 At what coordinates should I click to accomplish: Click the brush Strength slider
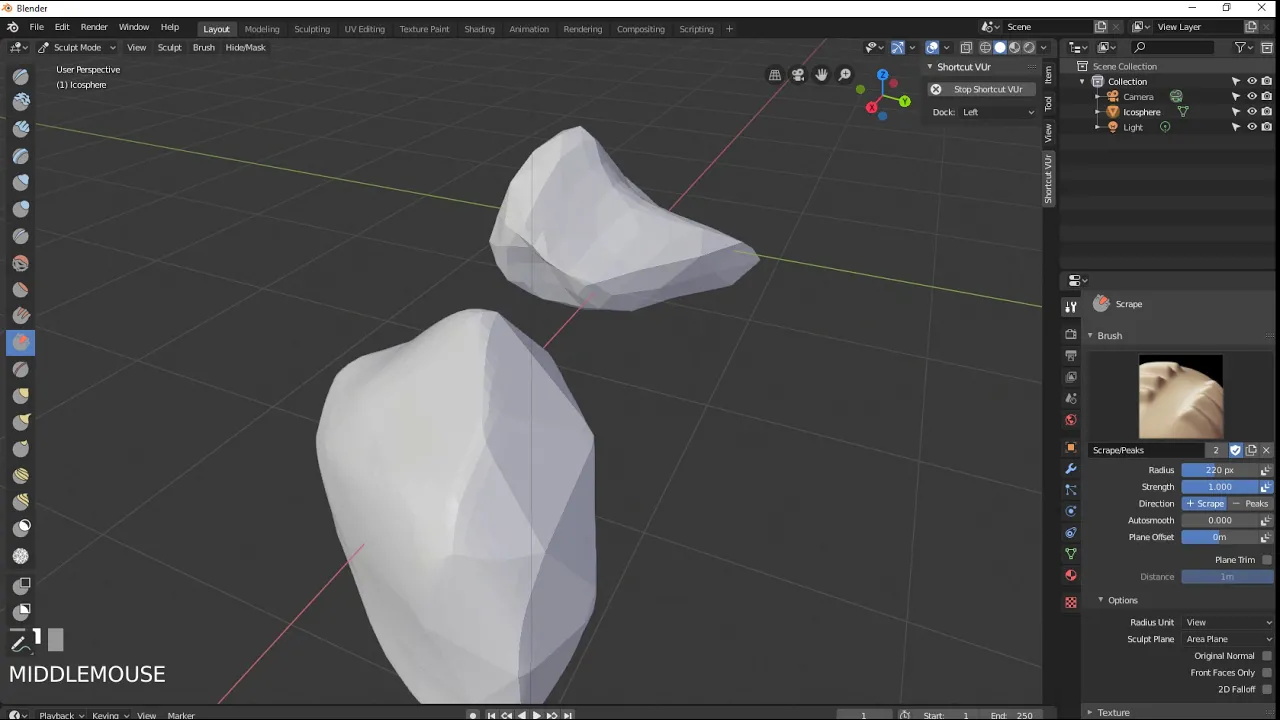tap(1219, 487)
